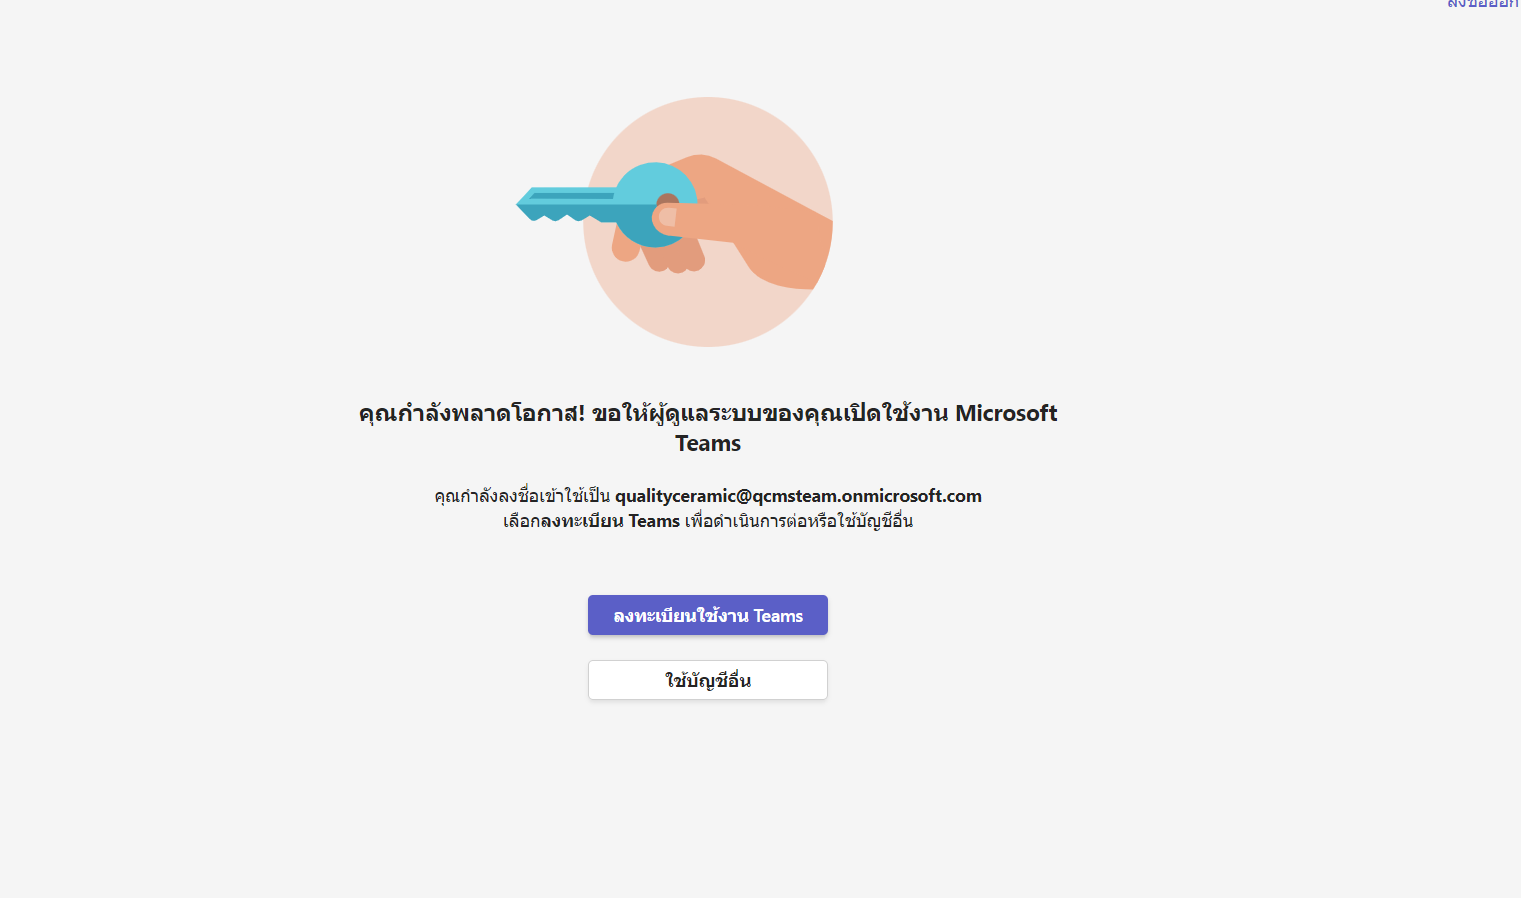Click the heading phrase ขอให้ผู้ดูแลระบบของคุณเปิดใช้งาน
This screenshot has height=898, width=1521.
(x=770, y=413)
